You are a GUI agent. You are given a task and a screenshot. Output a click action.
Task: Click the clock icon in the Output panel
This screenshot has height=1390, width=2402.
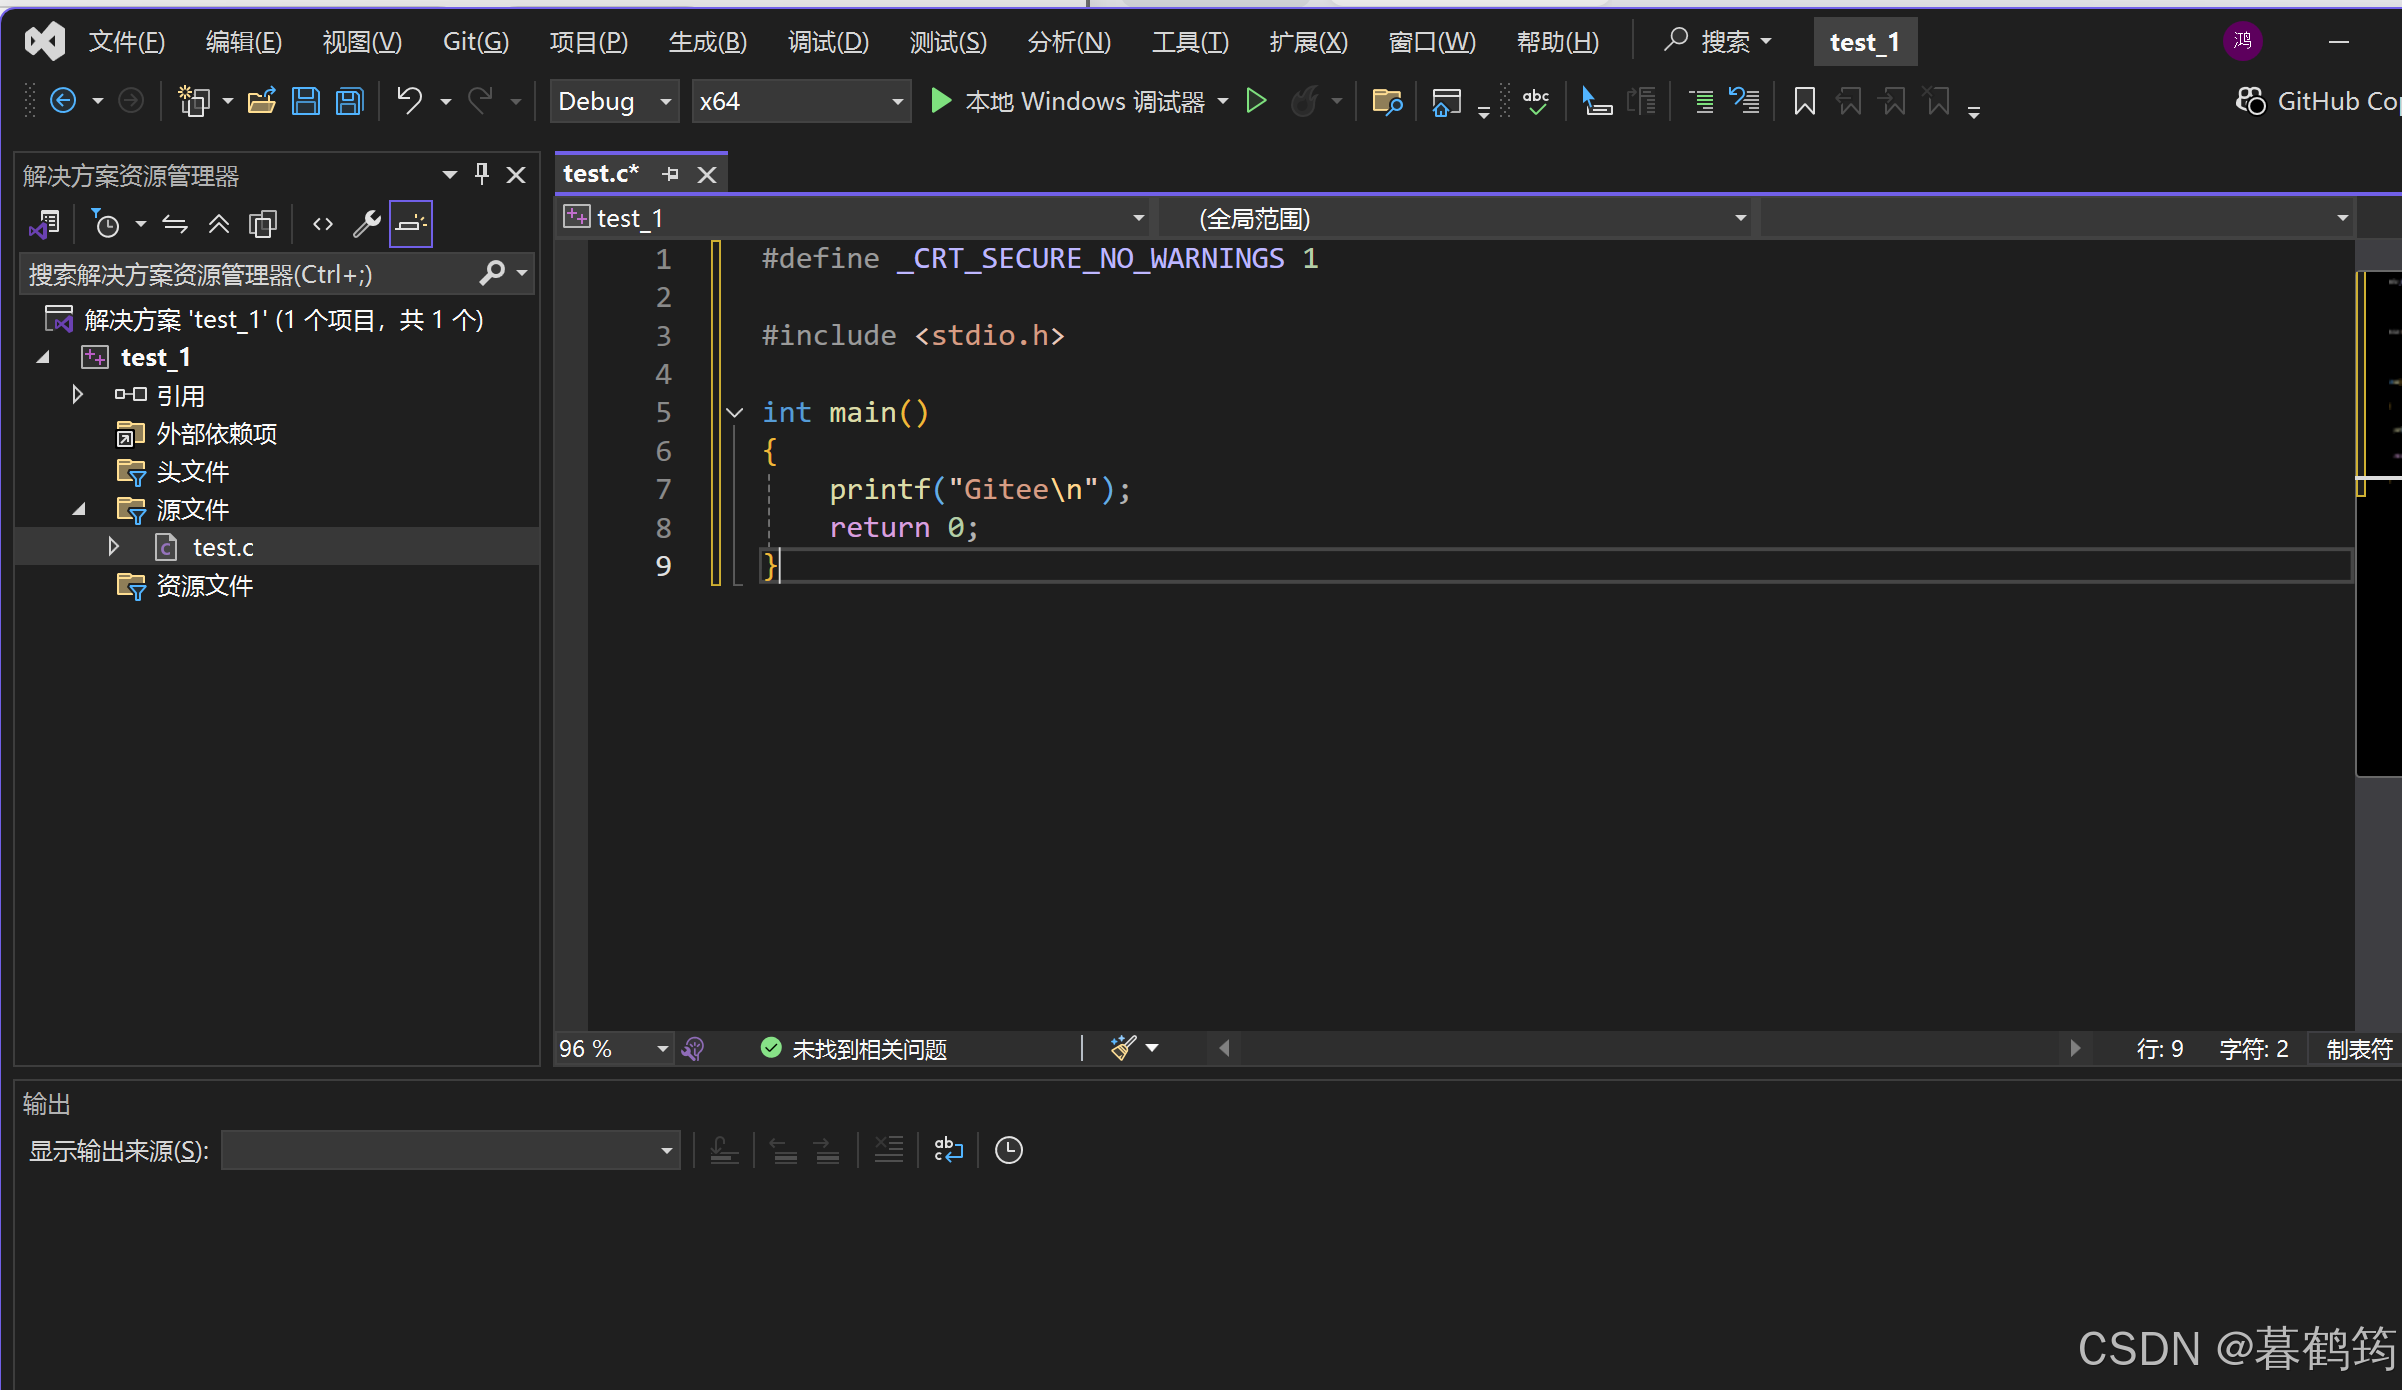(1008, 1150)
